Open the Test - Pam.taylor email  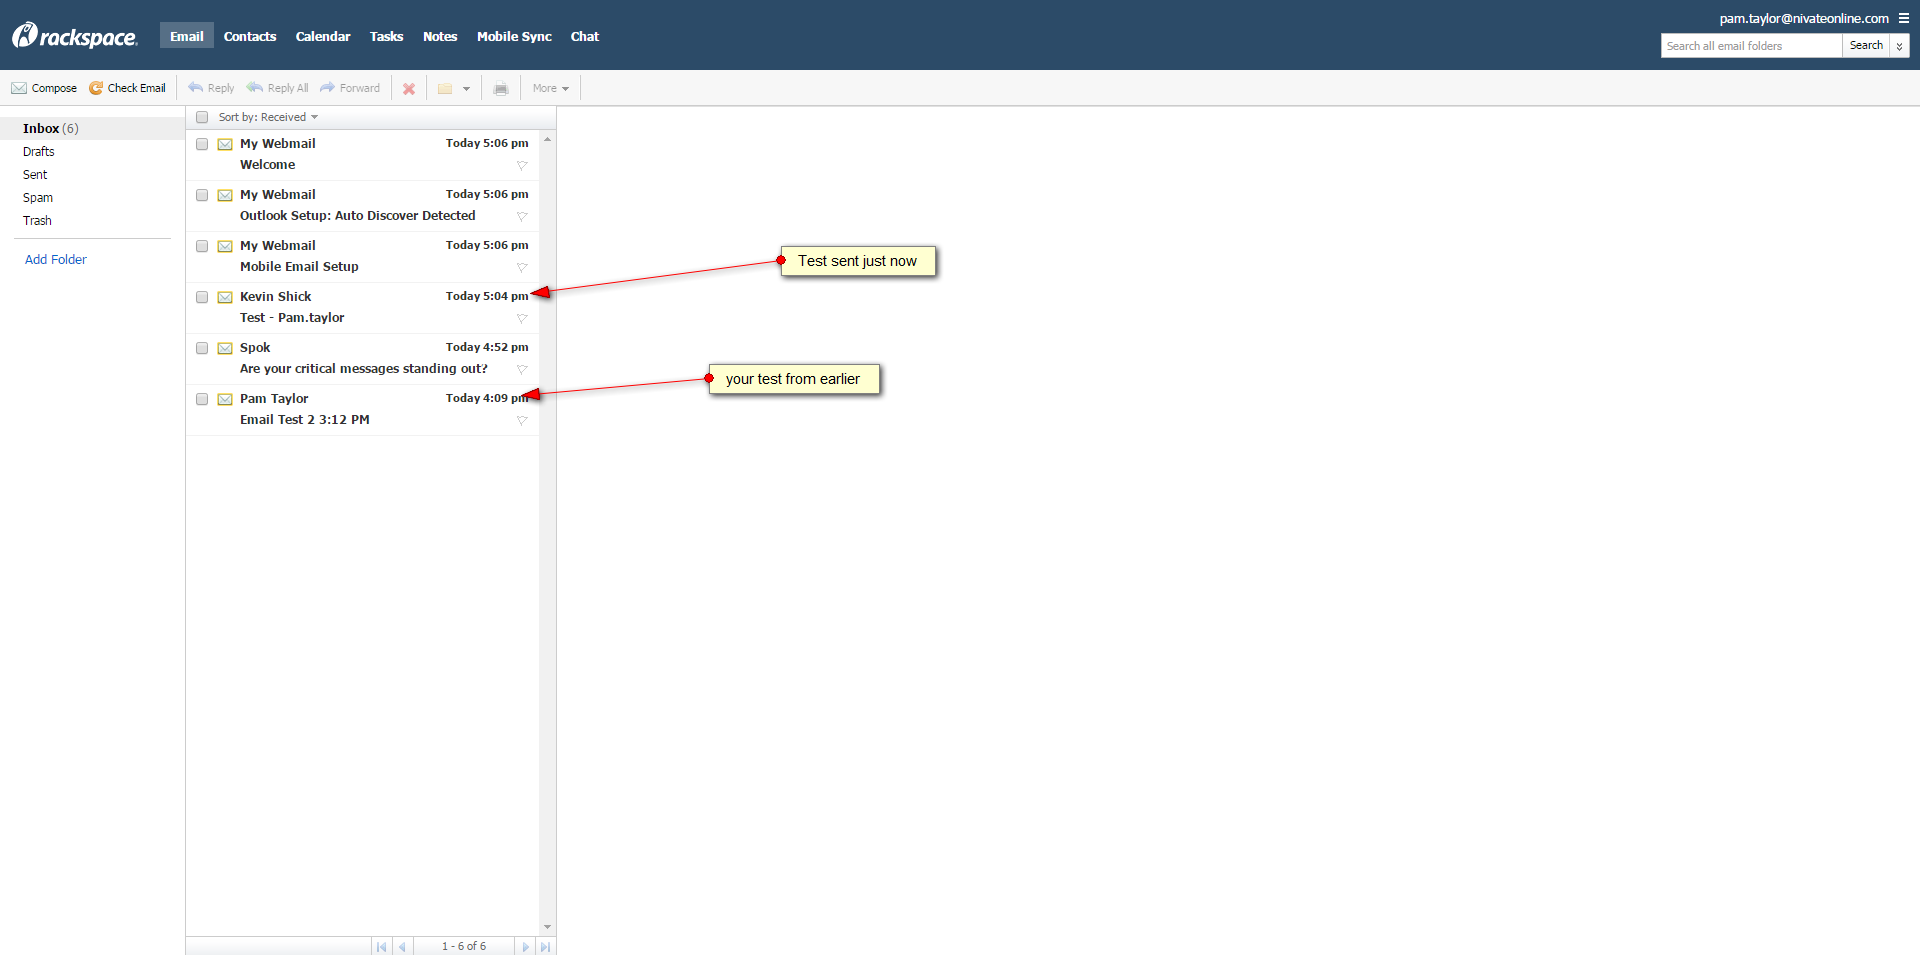click(x=362, y=308)
